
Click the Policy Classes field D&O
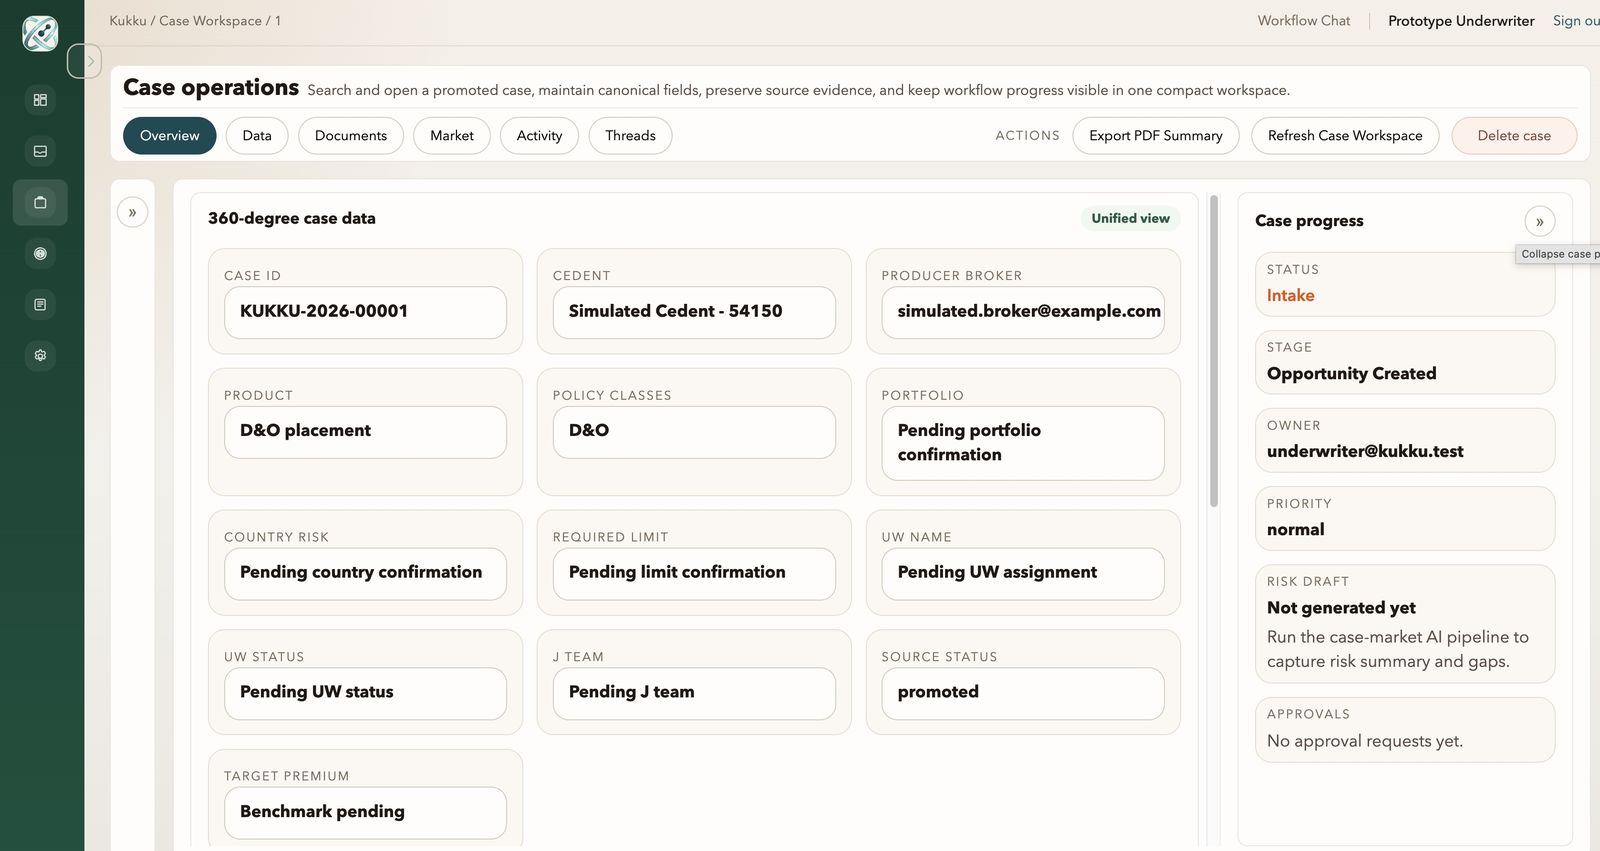[x=694, y=432]
